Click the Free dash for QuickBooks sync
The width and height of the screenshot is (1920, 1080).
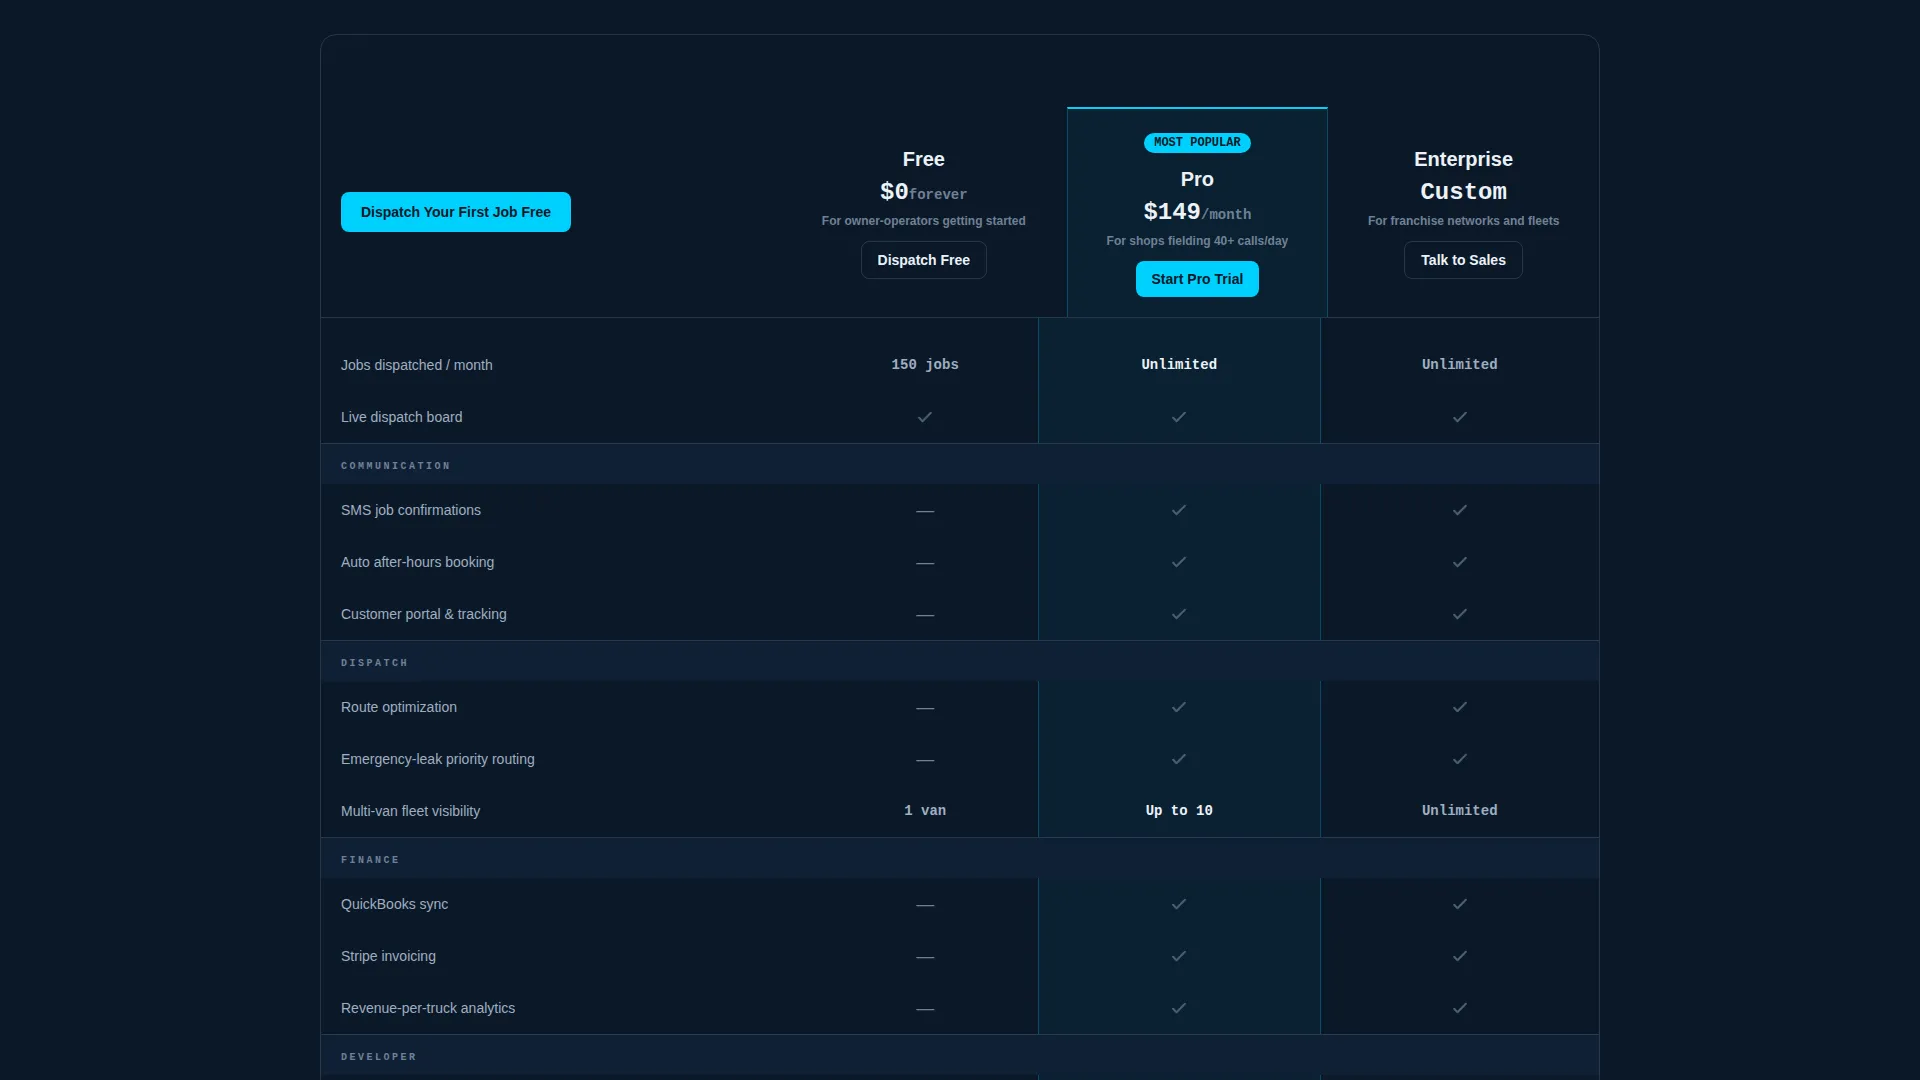[925, 905]
